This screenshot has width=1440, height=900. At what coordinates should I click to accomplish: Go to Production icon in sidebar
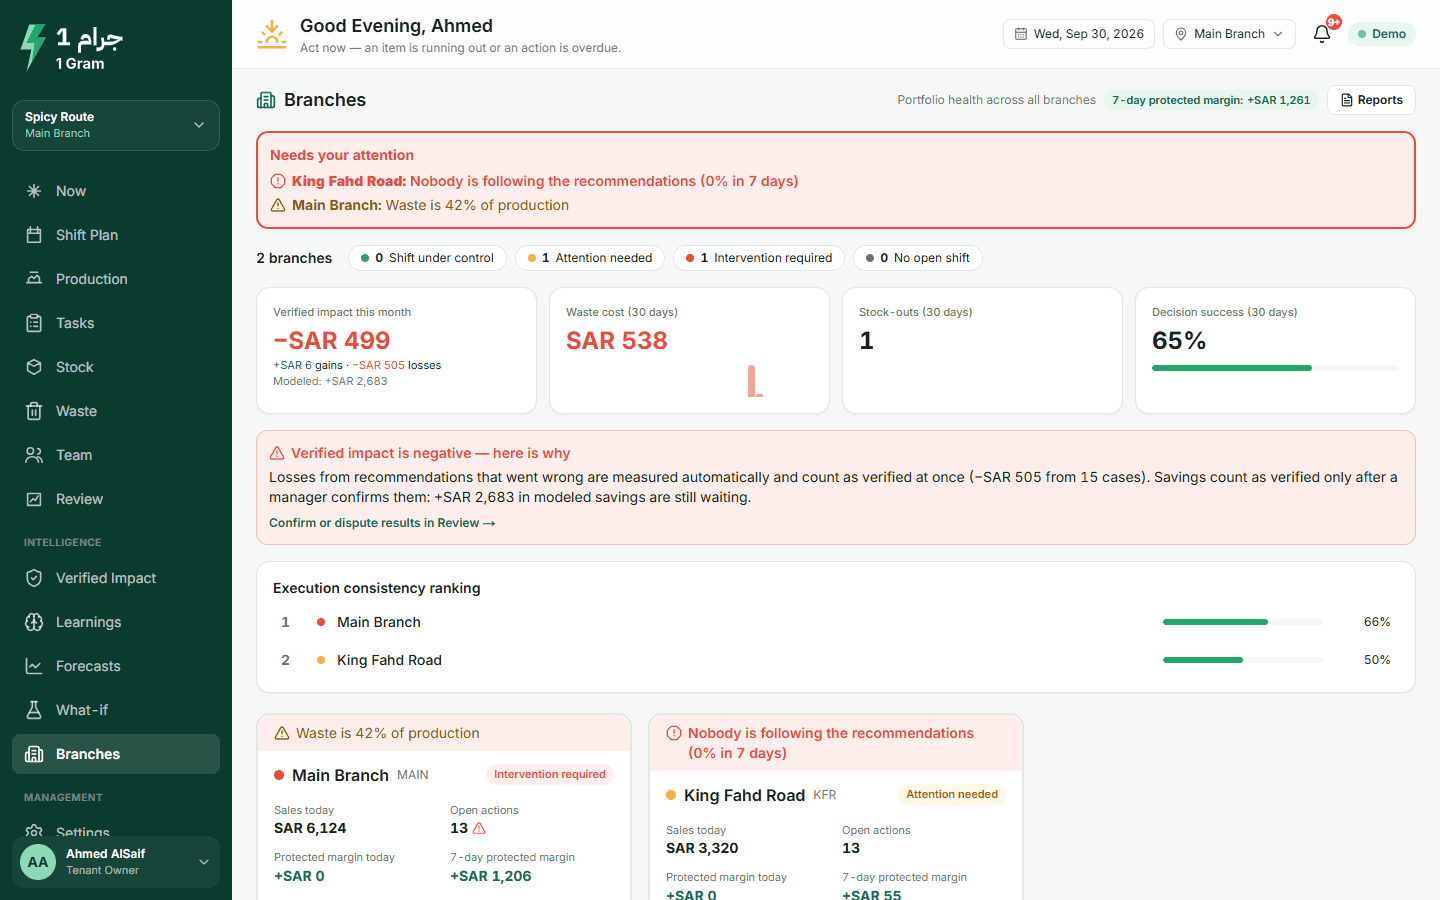34,279
